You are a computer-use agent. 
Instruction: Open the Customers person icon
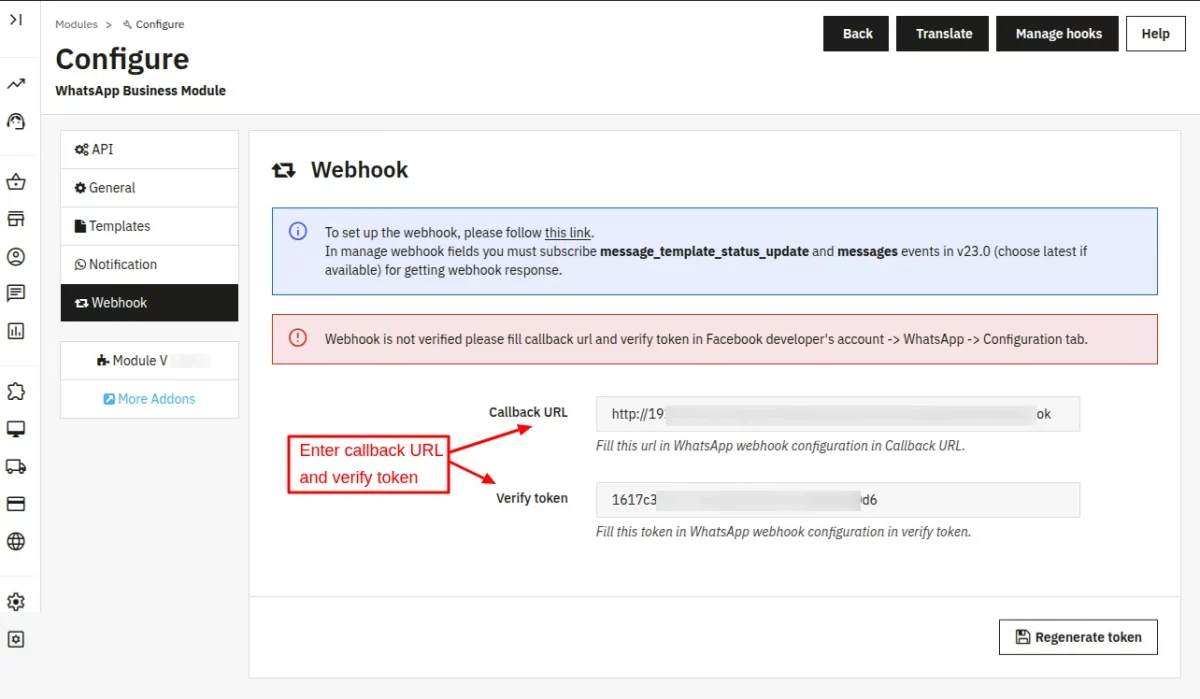tap(17, 257)
